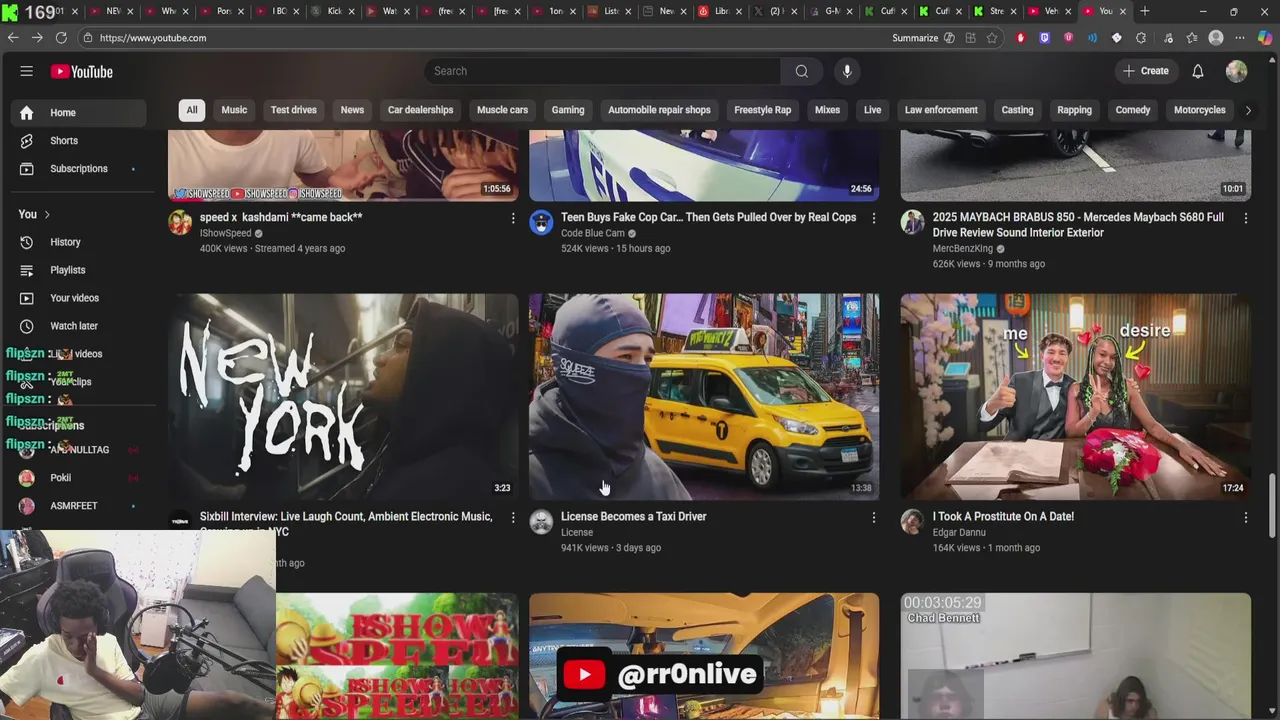Select the Comedy filter chip
1280x720 pixels.
pyautogui.click(x=1133, y=110)
